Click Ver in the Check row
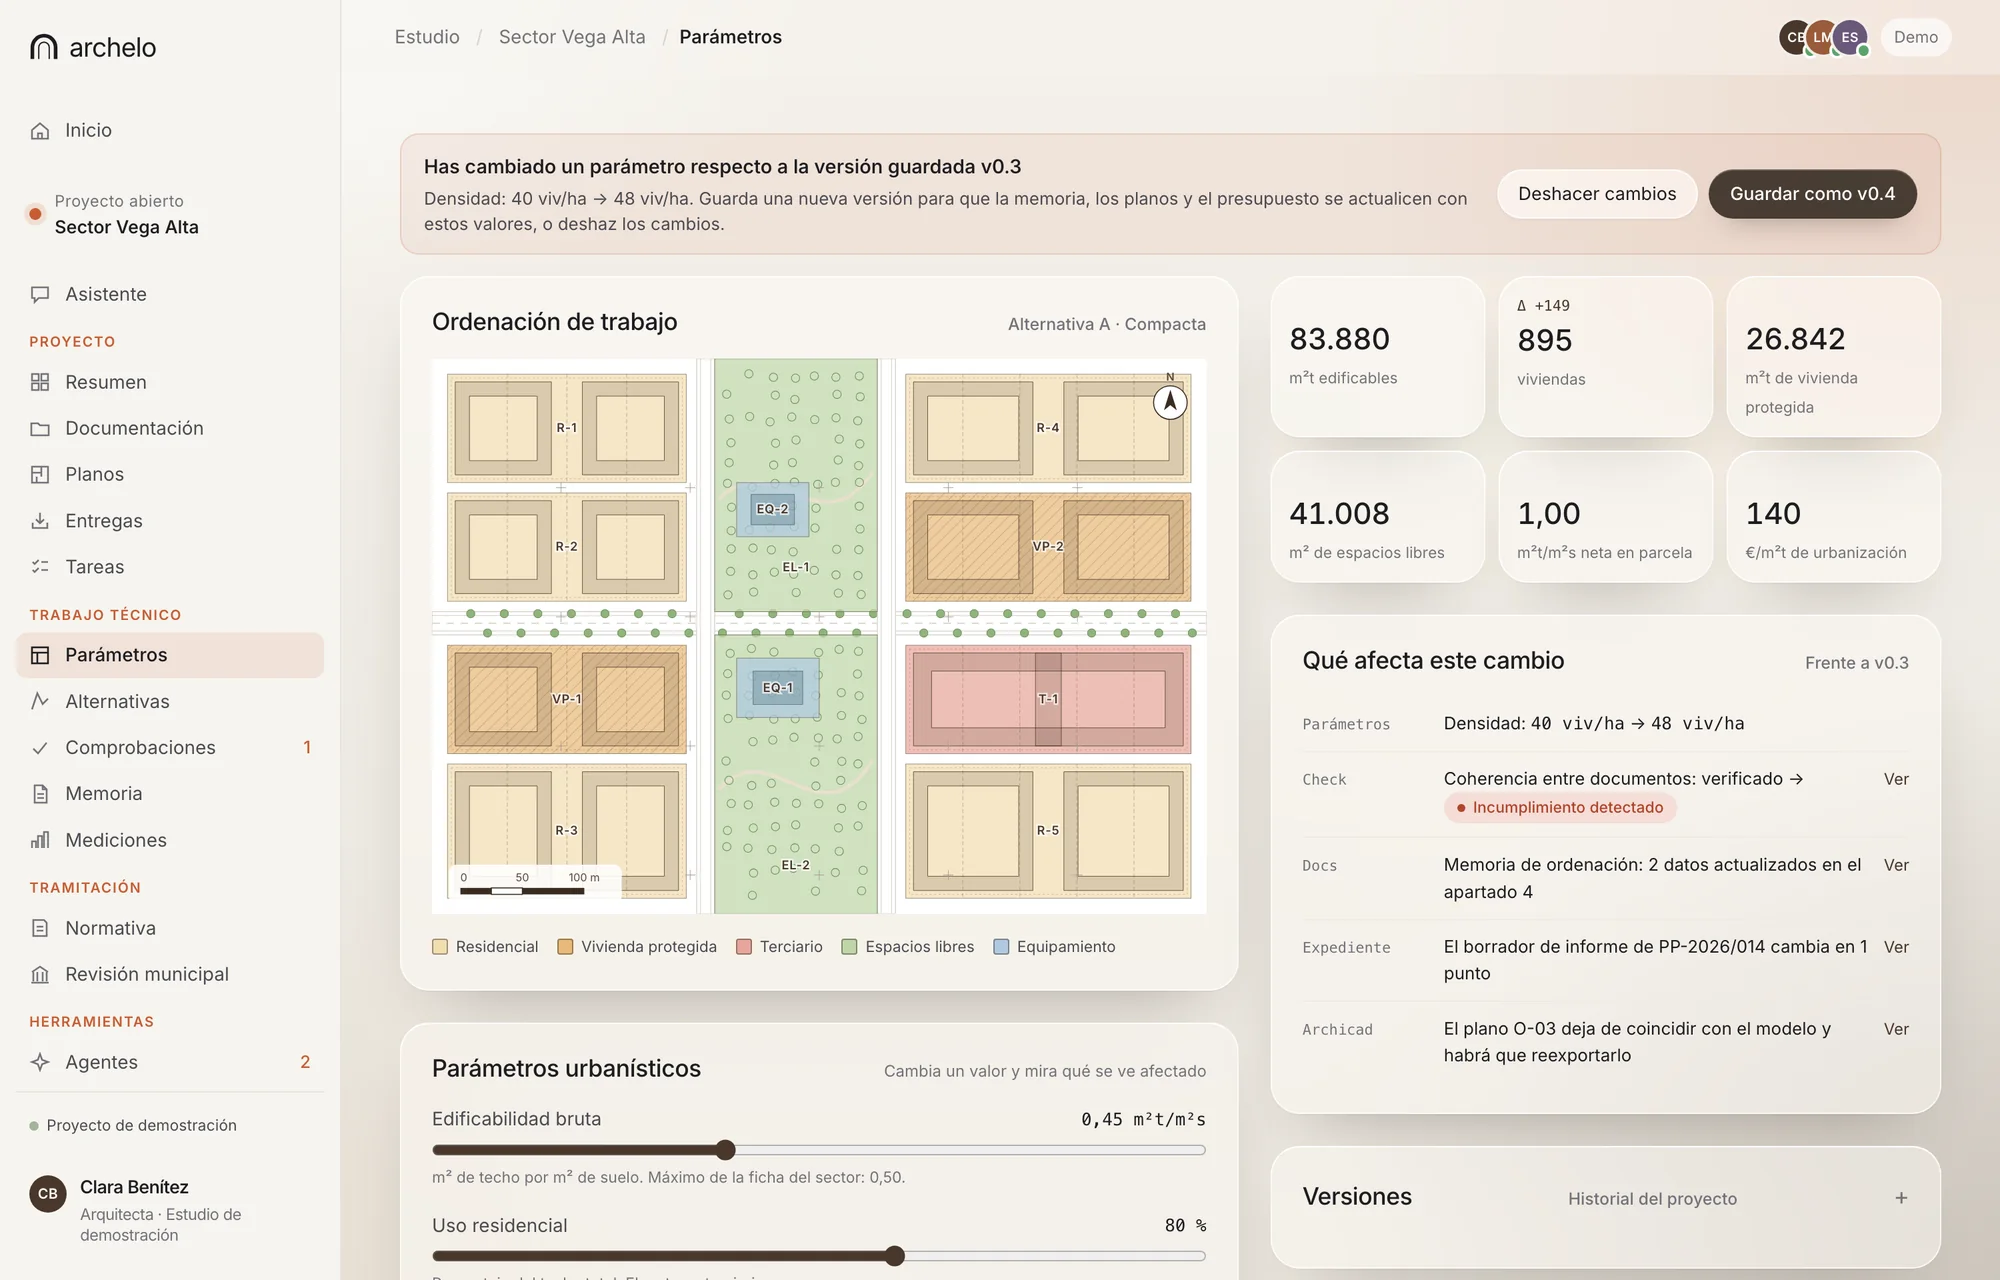Screen dimensions: 2000x1280 [1896, 779]
